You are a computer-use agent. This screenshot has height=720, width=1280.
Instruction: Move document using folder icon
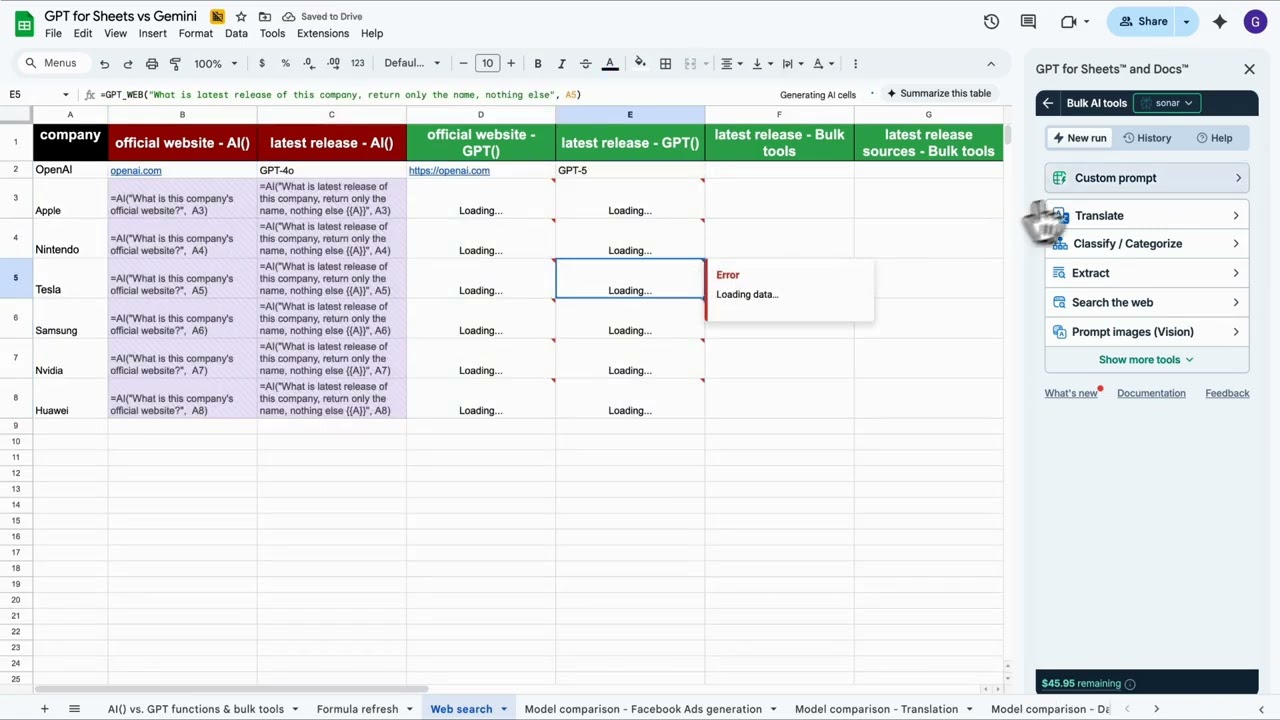(x=264, y=17)
